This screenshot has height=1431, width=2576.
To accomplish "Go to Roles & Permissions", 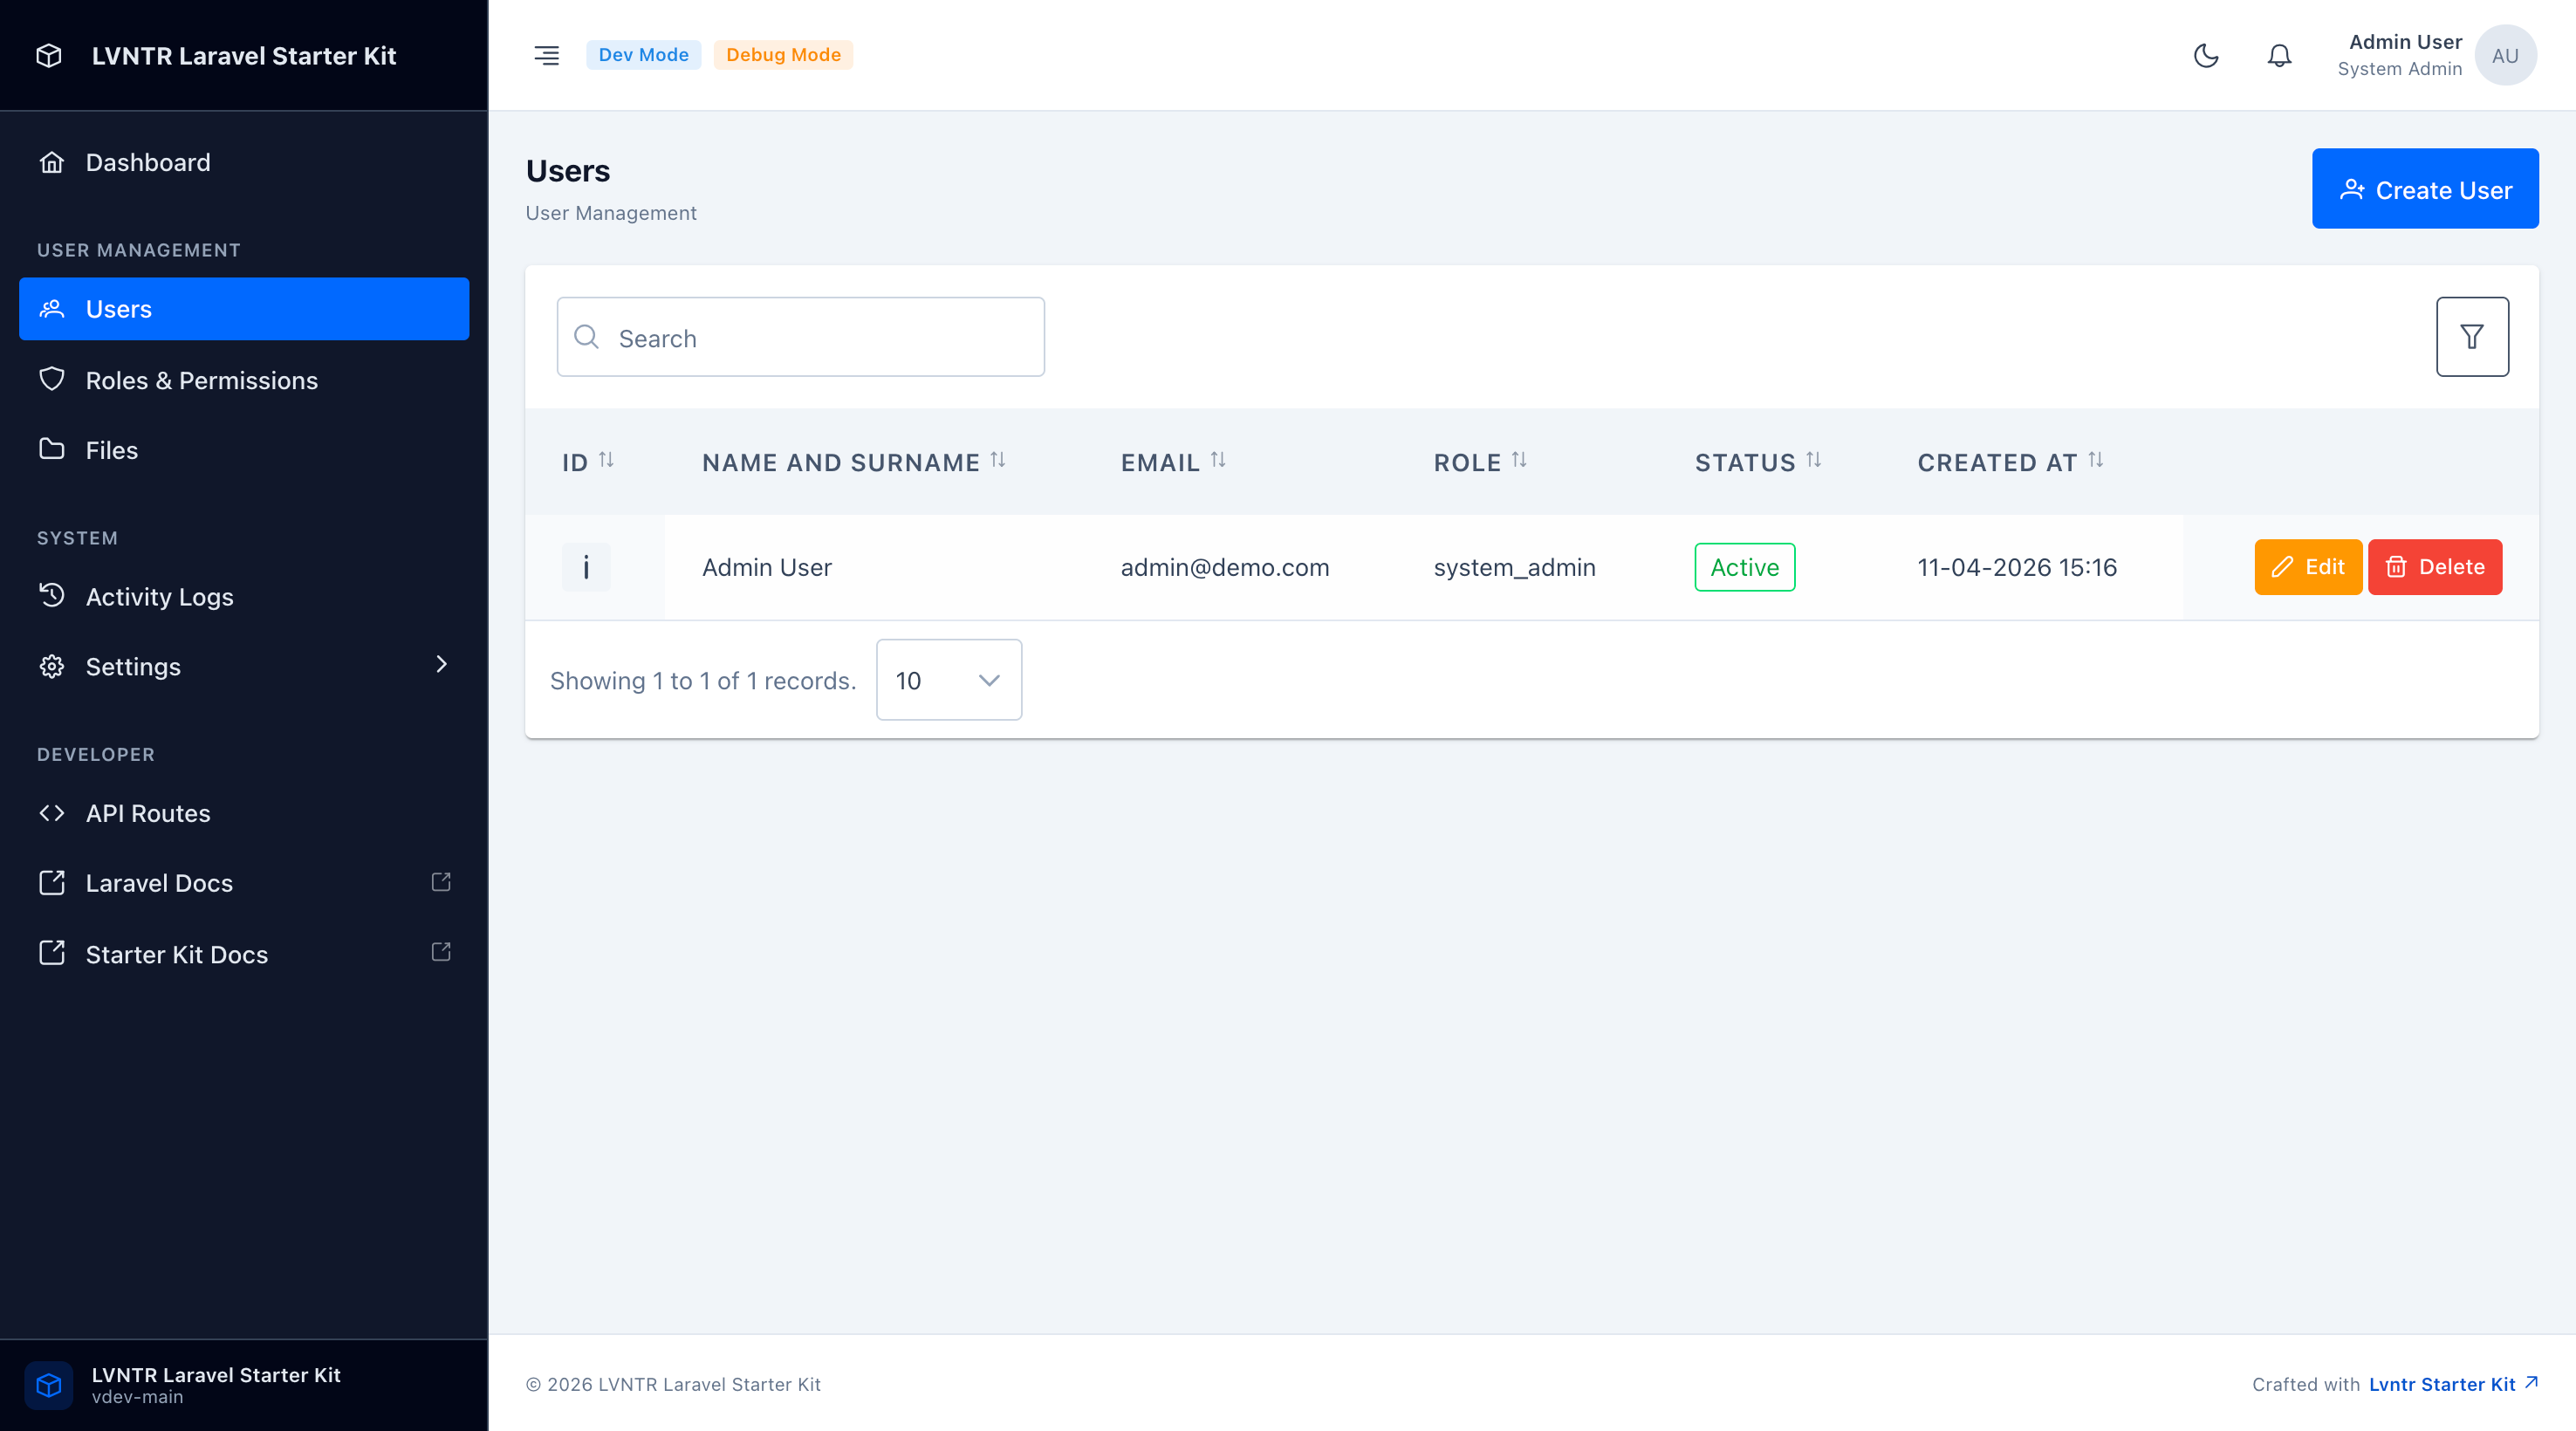I will 201,381.
